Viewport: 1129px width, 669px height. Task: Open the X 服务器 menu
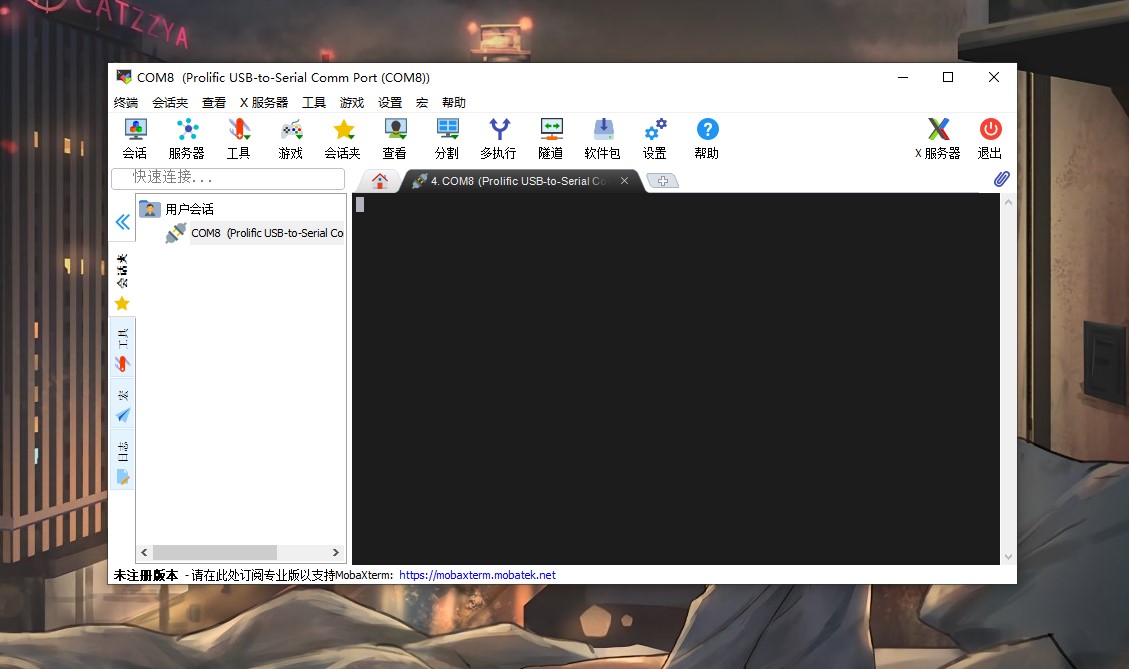(264, 102)
